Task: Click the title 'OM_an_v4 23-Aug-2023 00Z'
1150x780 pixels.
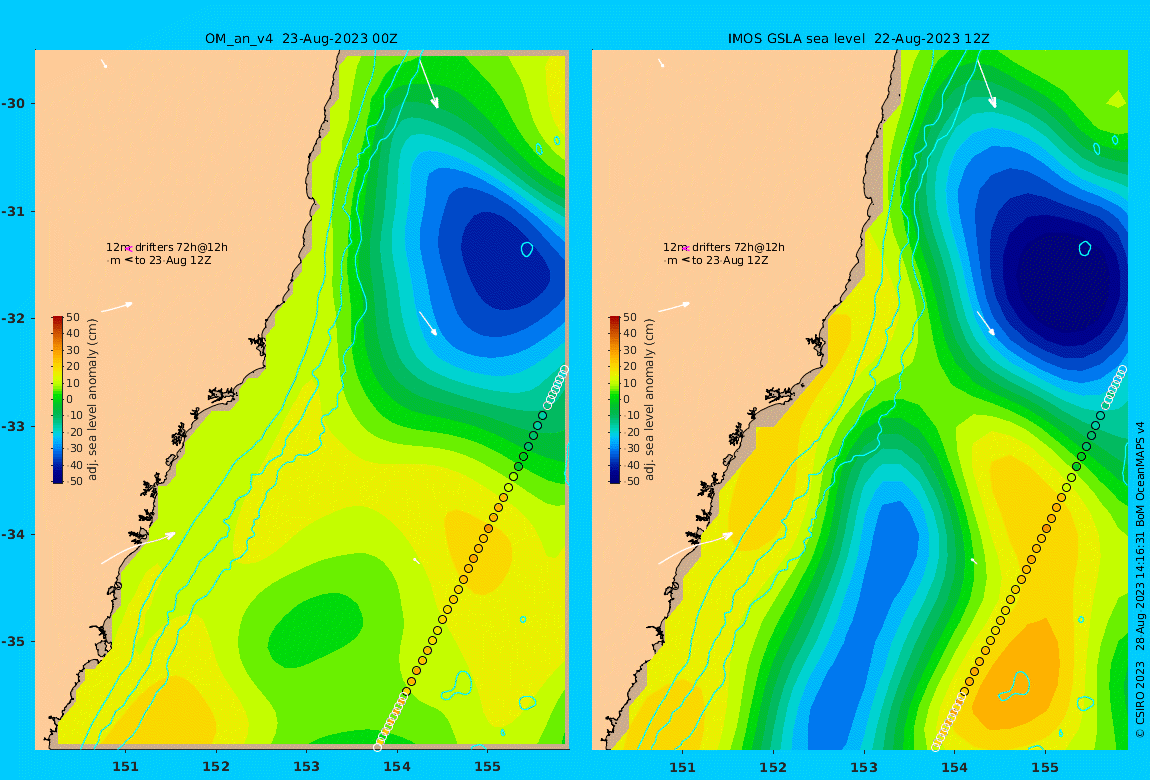Action: click(301, 39)
